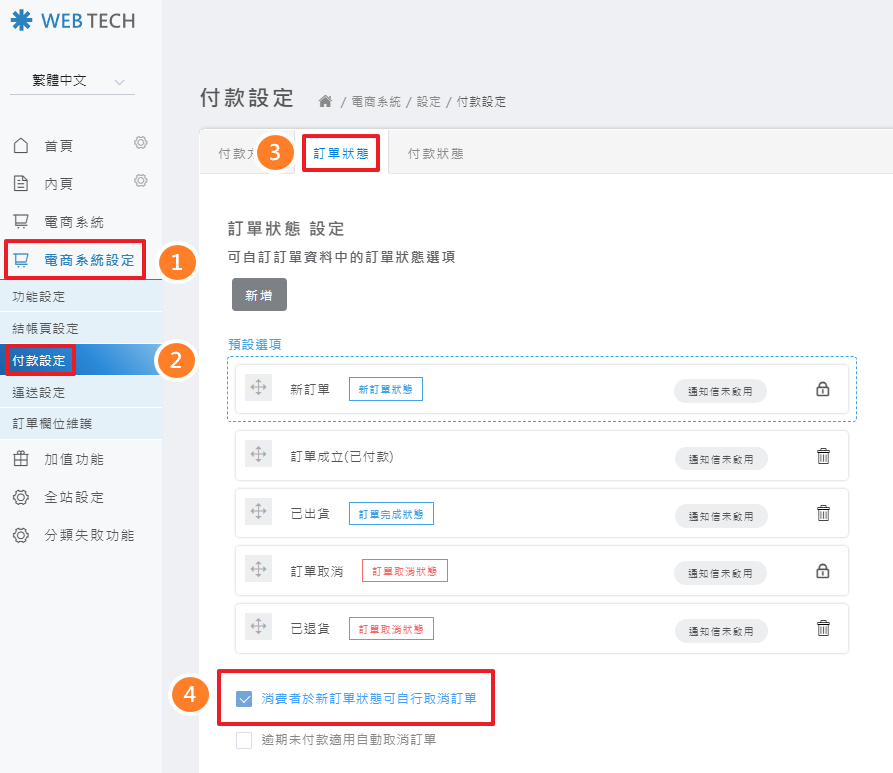Screen dimensions: 893x773
Task: Enable 逾期未付款適用自動取消訂單 checkbox
Action: click(x=245, y=740)
